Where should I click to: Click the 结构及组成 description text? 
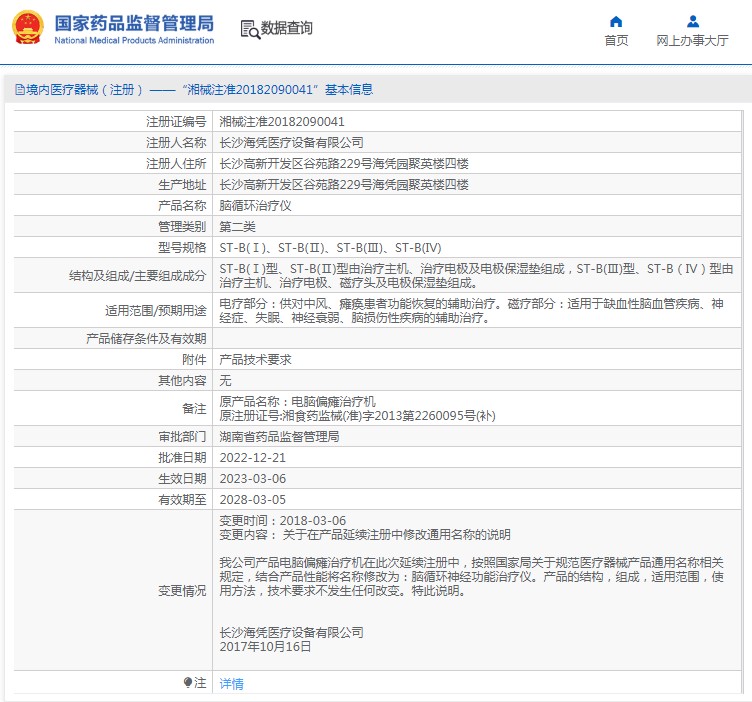(476, 276)
